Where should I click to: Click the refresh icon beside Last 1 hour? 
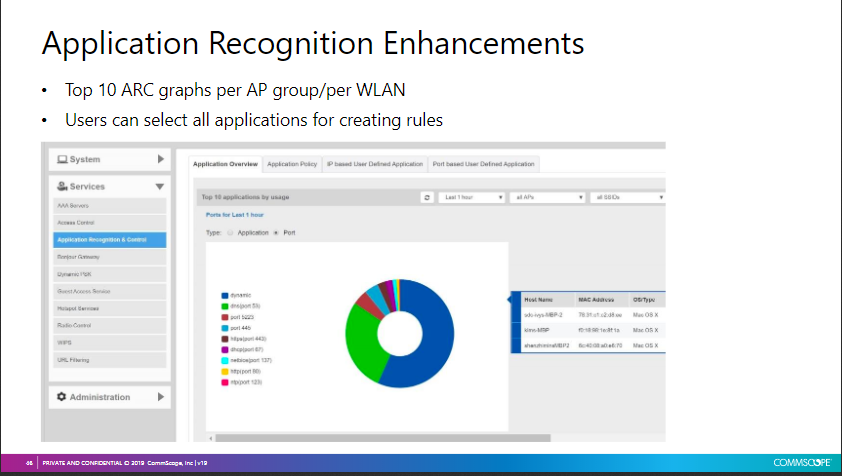(428, 198)
